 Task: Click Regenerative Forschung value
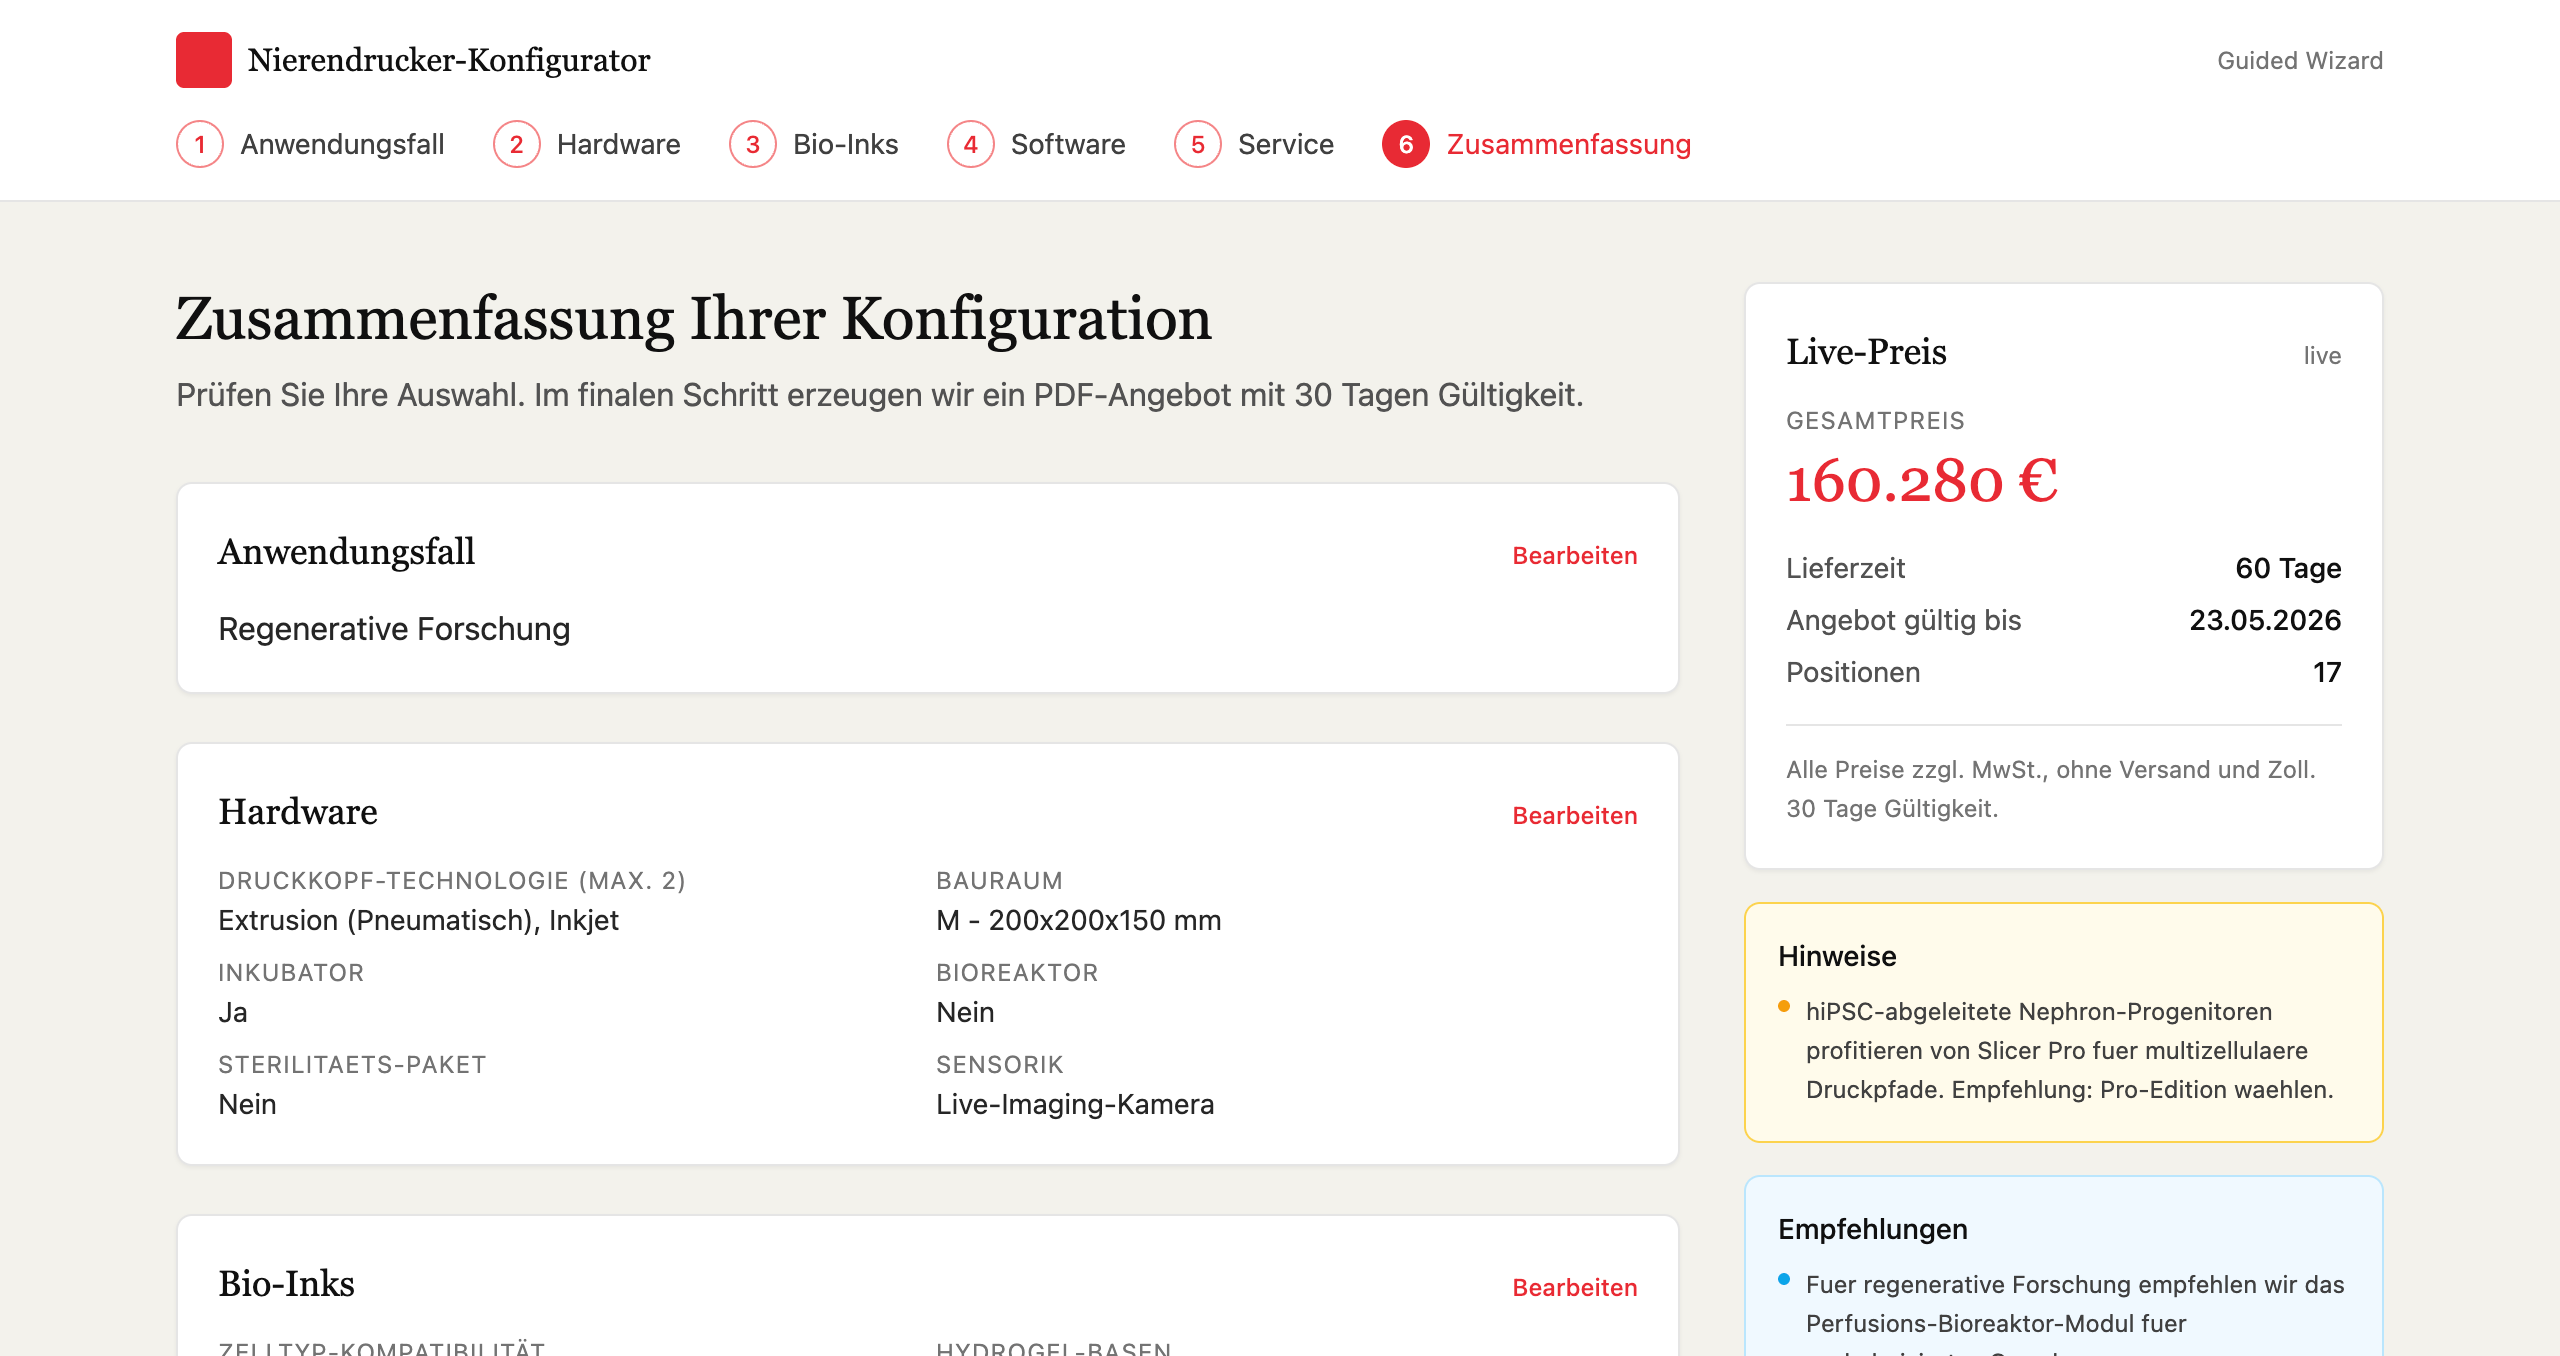[394, 629]
